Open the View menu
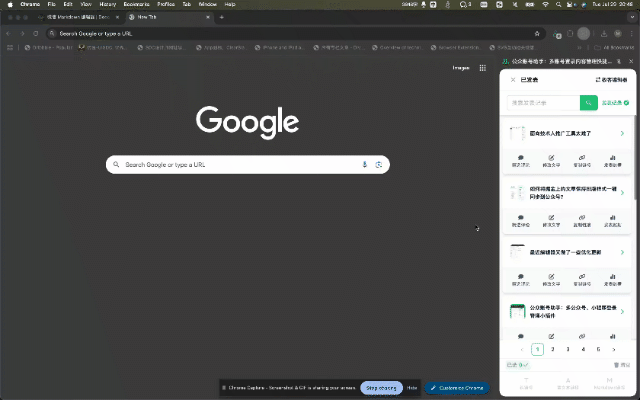Screen dimensions: 640x400 (x=86, y=4)
